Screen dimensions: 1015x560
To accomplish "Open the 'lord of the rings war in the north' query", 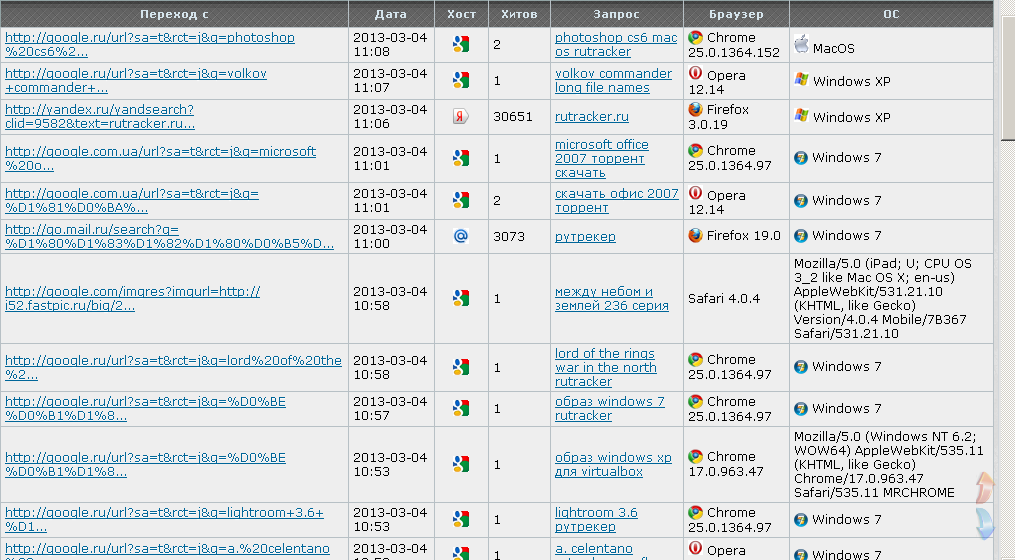I will [x=605, y=367].
